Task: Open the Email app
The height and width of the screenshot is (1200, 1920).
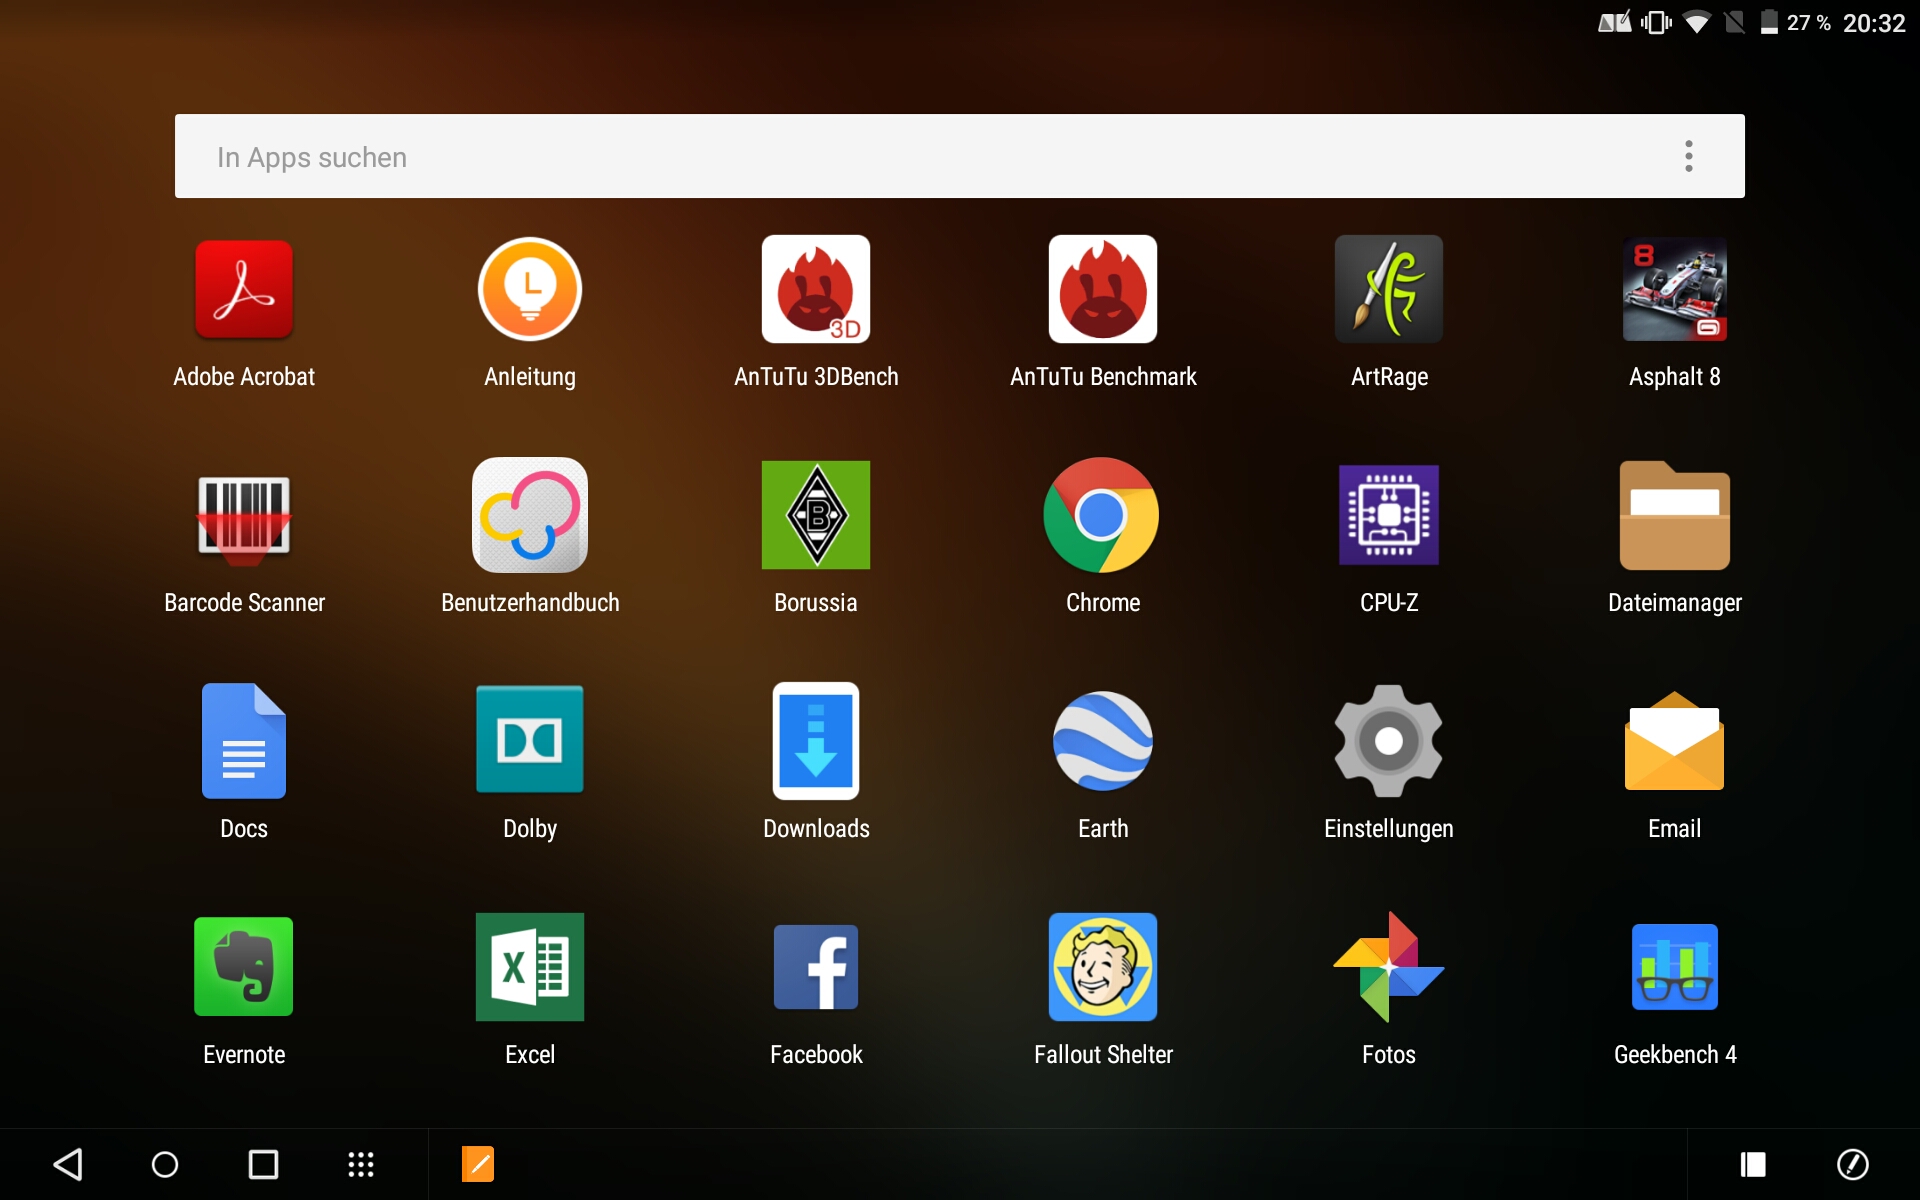Action: coord(1675,741)
